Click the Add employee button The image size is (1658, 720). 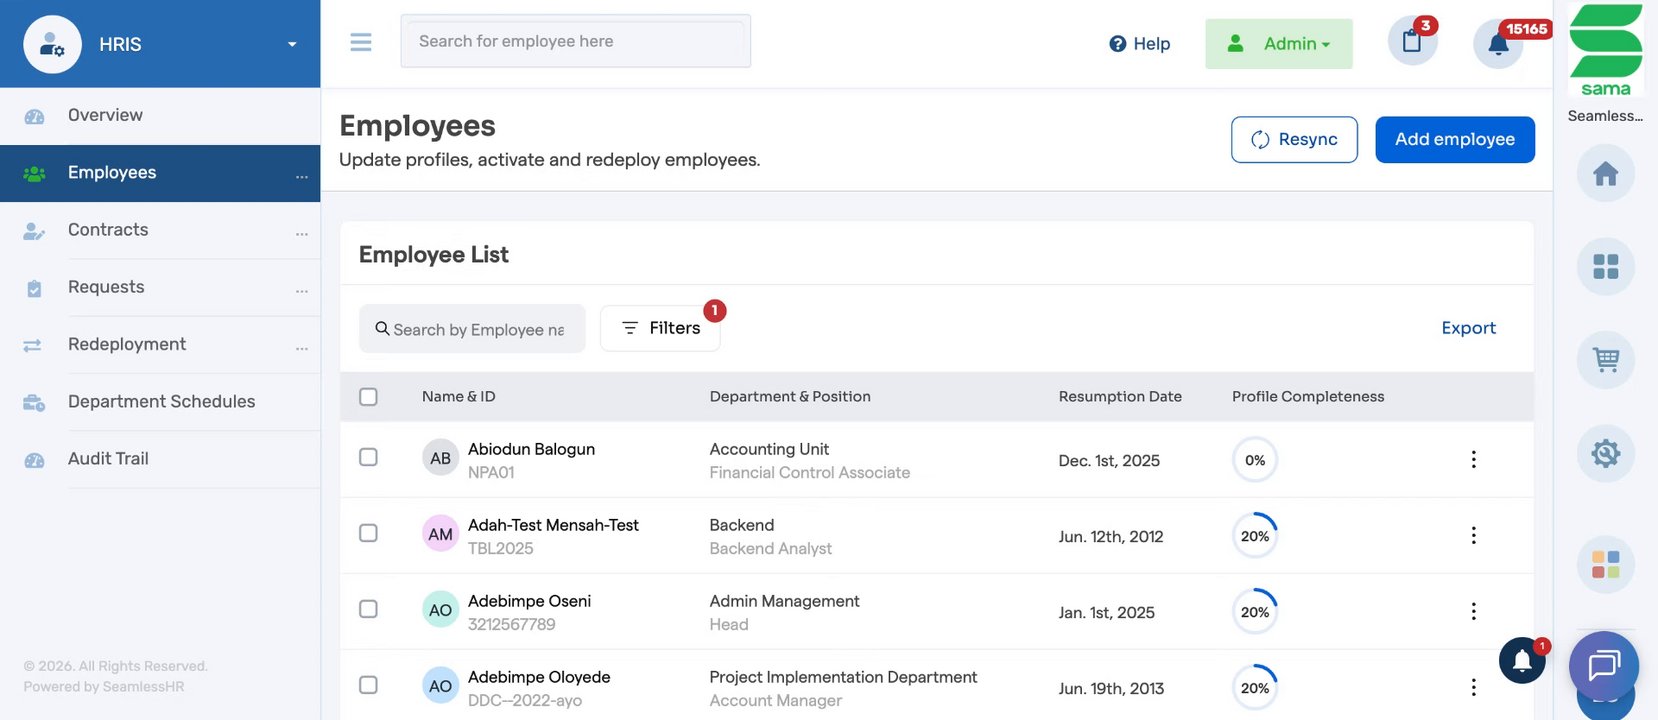point(1454,139)
